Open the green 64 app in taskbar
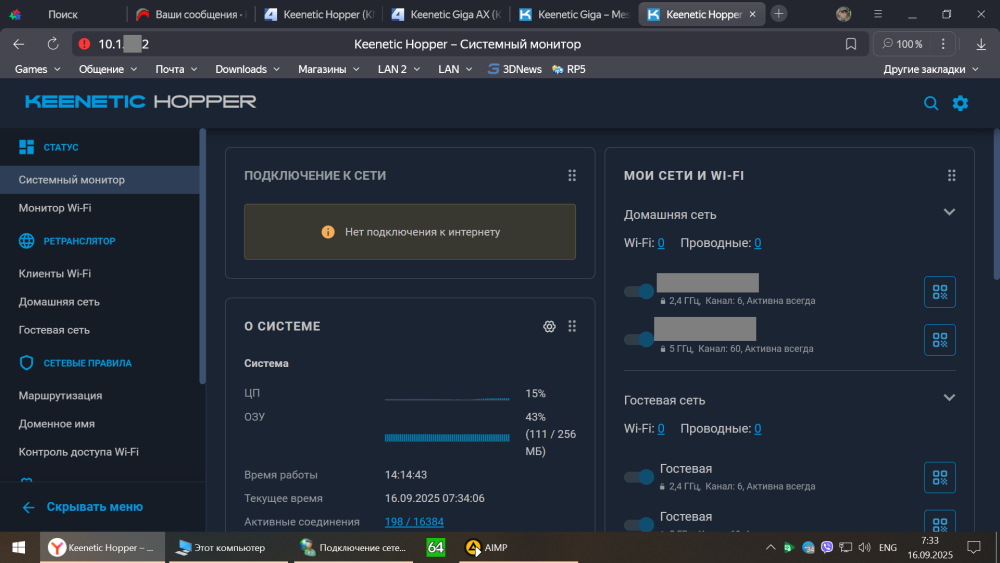 (x=436, y=547)
